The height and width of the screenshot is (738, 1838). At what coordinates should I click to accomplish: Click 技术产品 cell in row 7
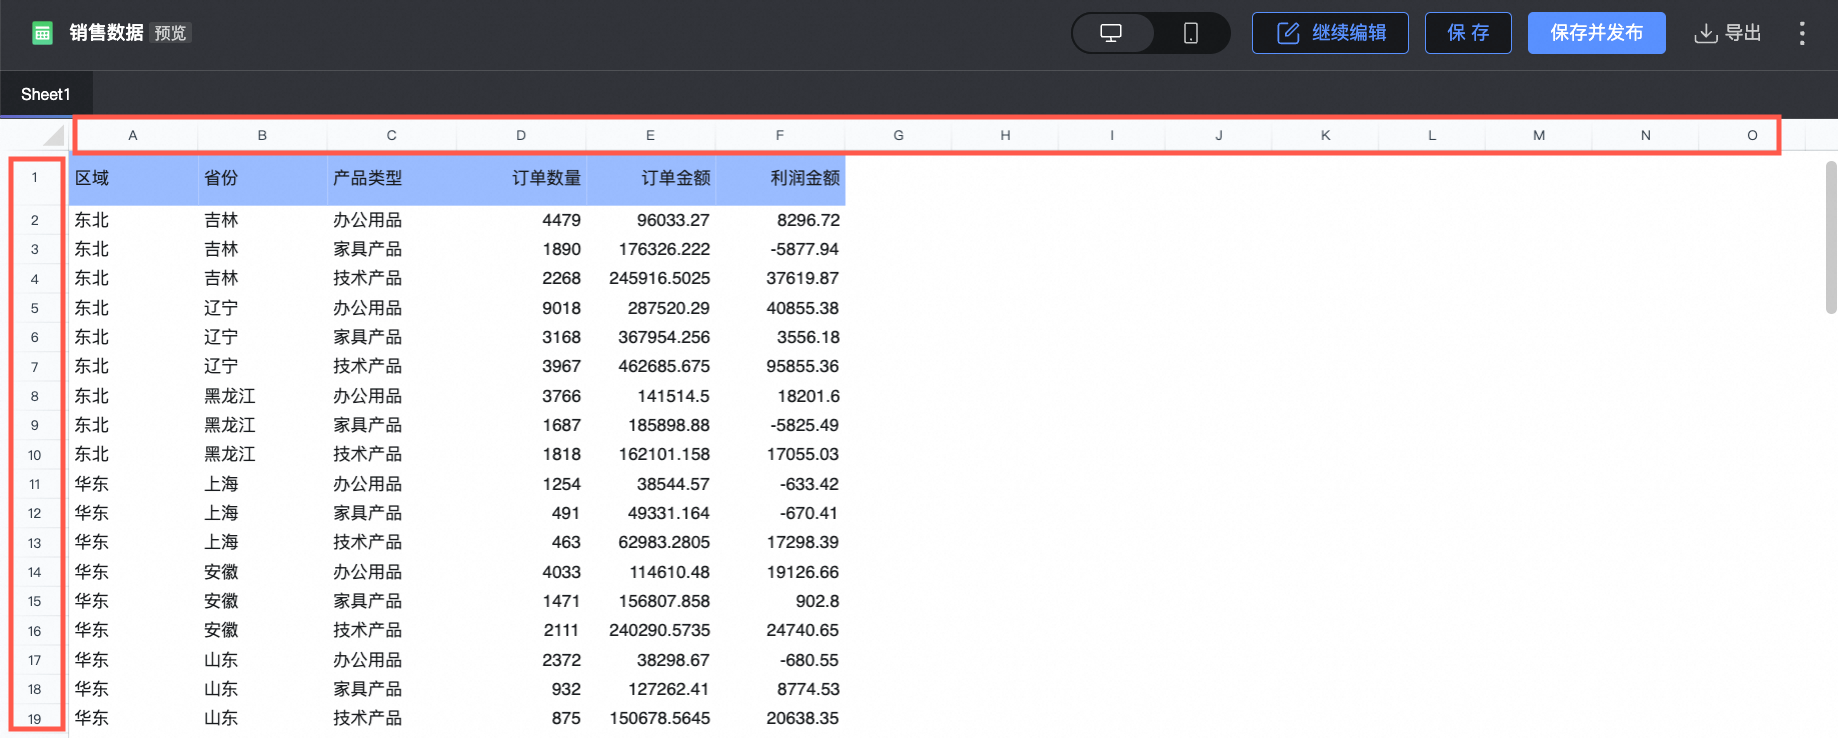[x=392, y=366]
